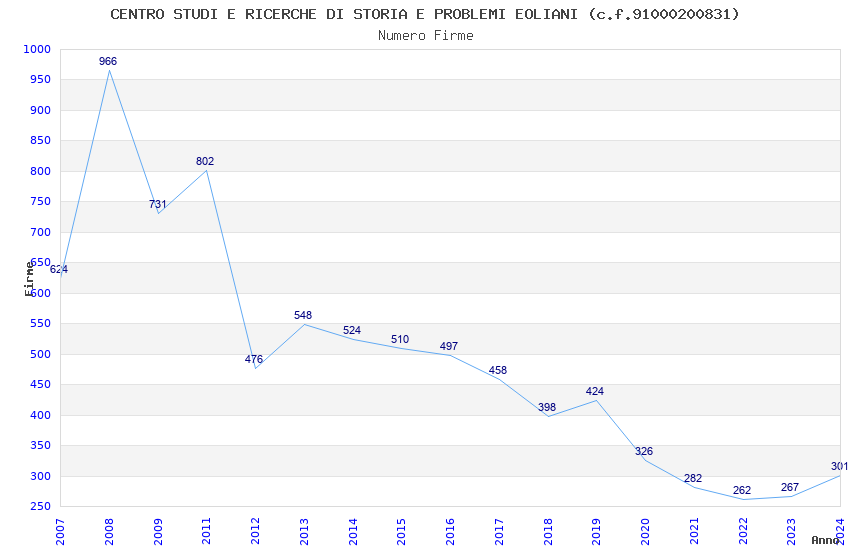
Task: Select data label 458
Action: click(498, 370)
